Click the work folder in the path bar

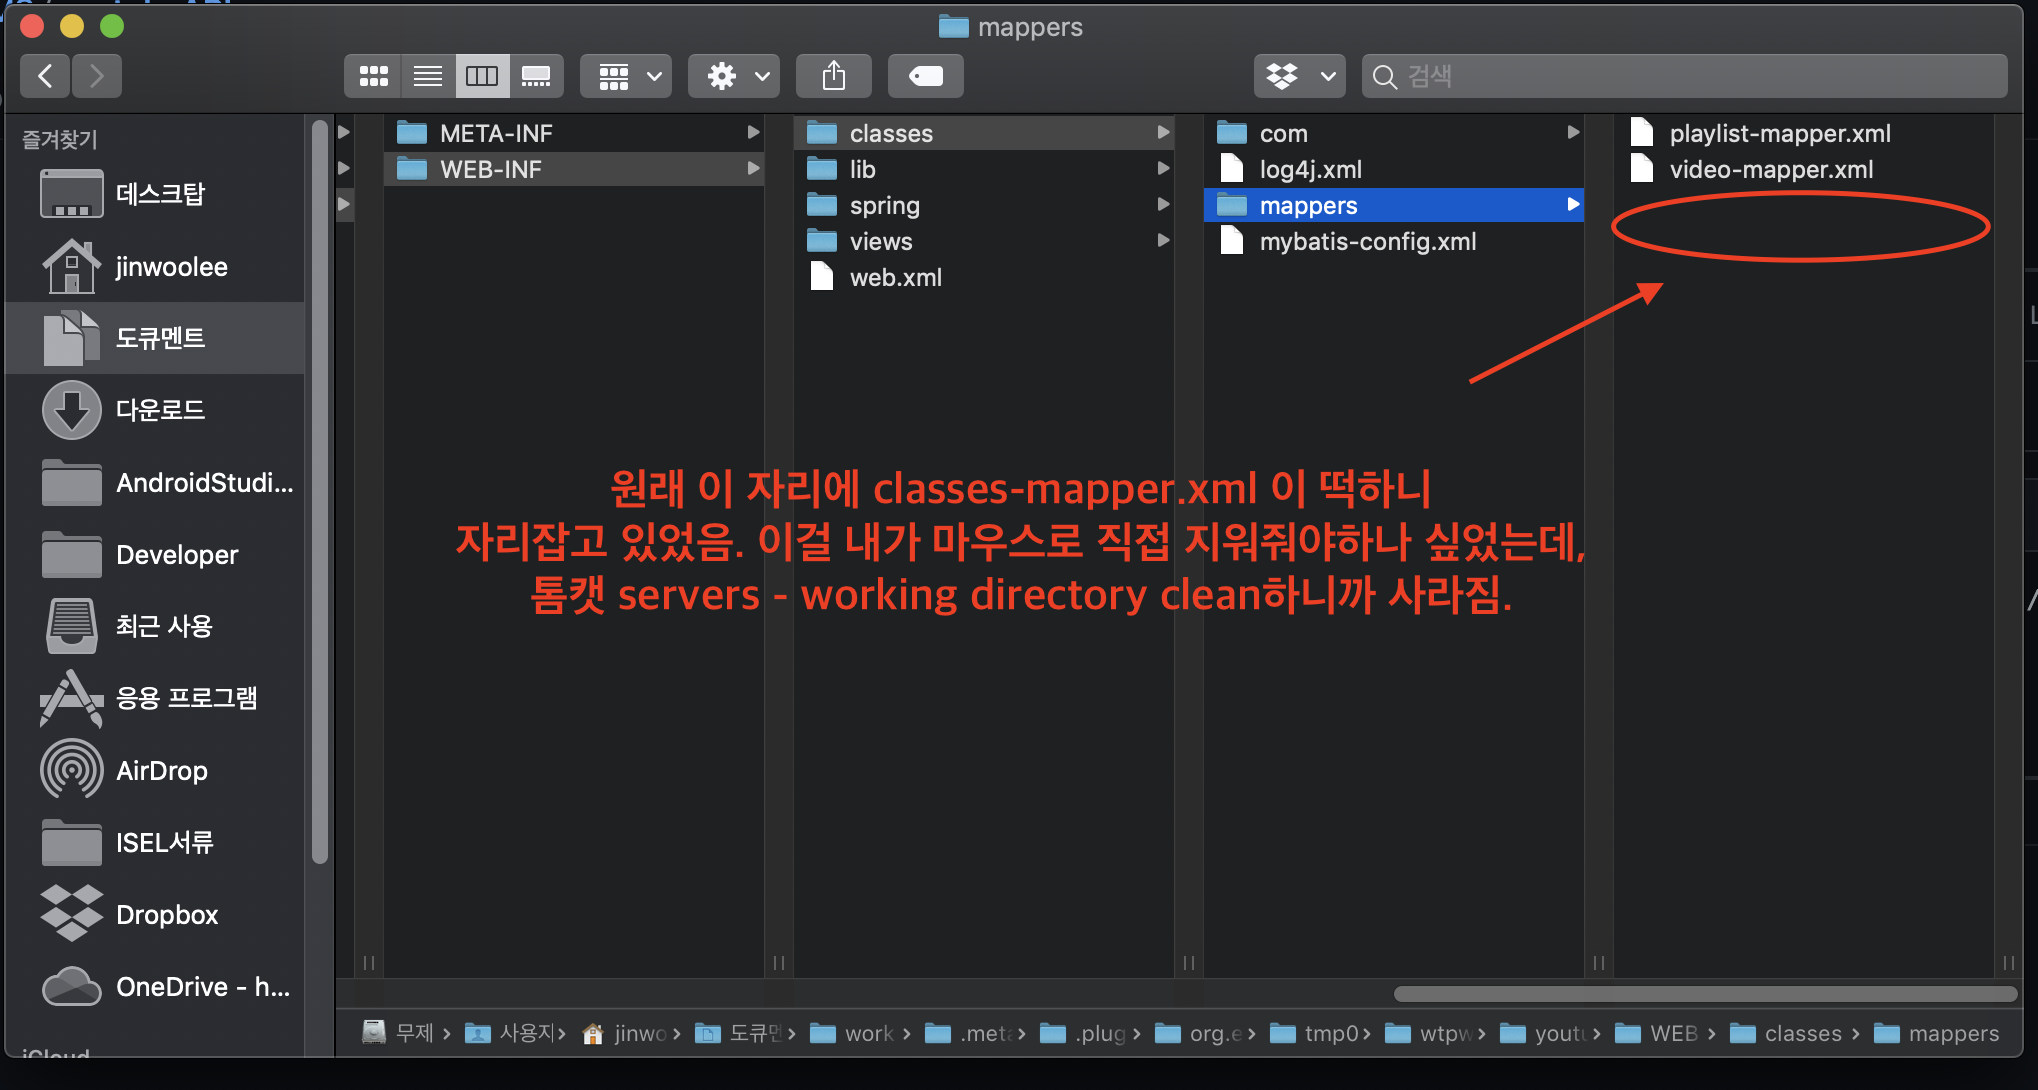click(x=868, y=1034)
